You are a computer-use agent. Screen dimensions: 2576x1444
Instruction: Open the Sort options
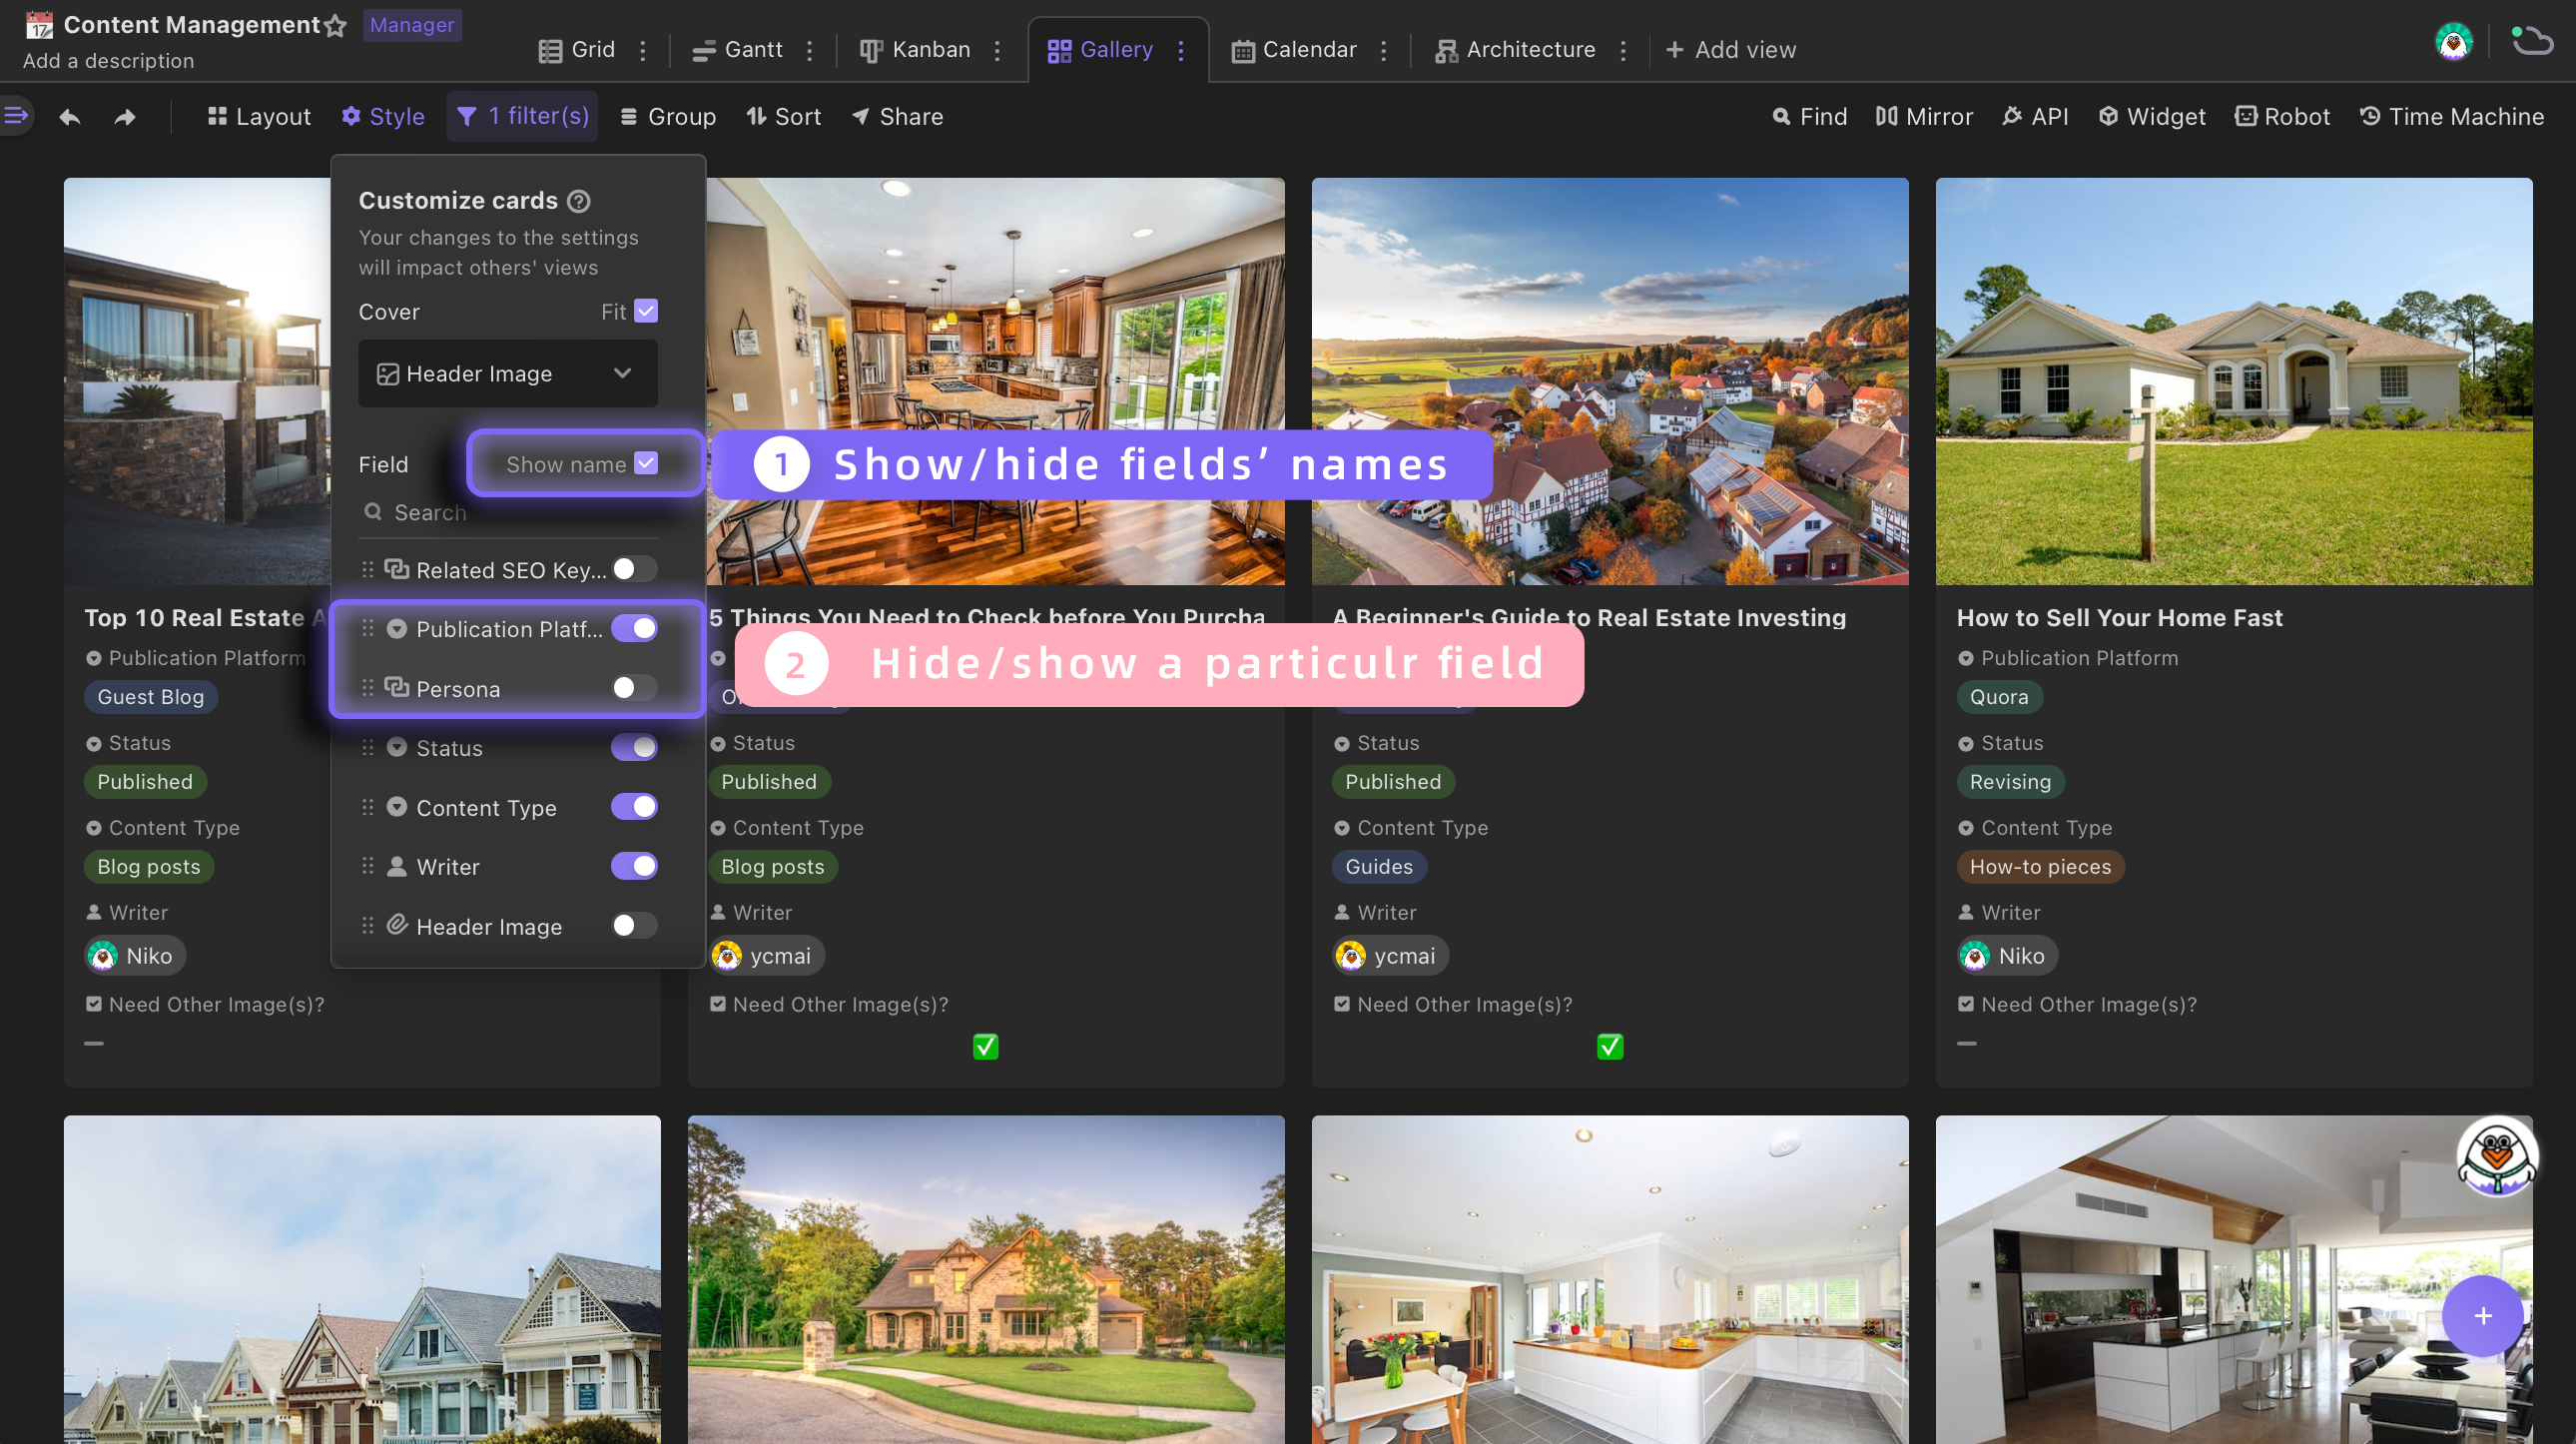pyautogui.click(x=784, y=117)
